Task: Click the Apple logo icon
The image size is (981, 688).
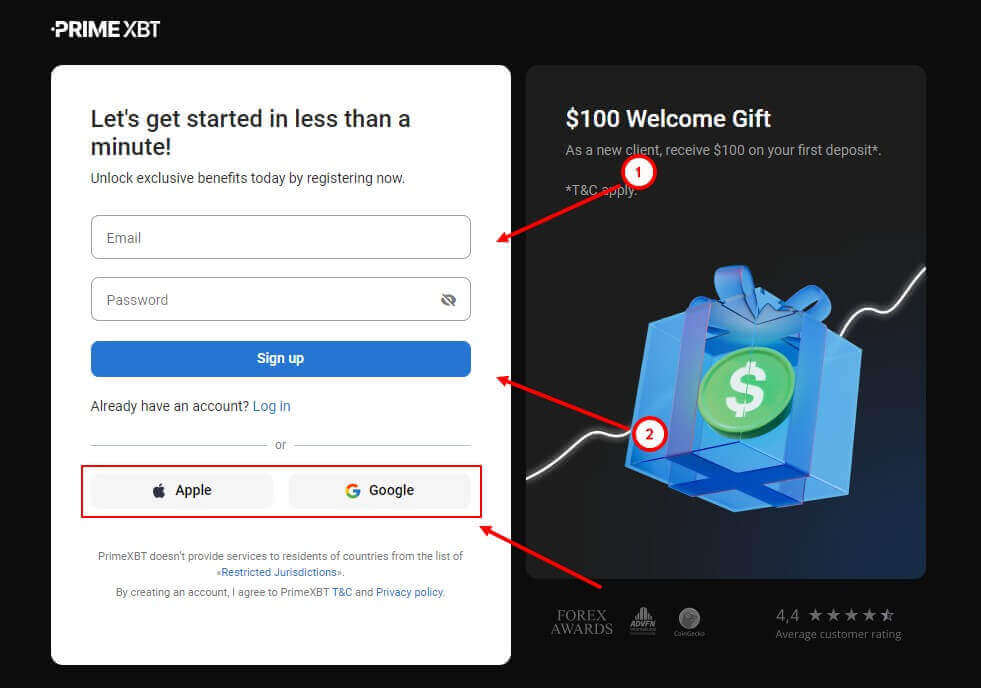Action: click(x=159, y=491)
